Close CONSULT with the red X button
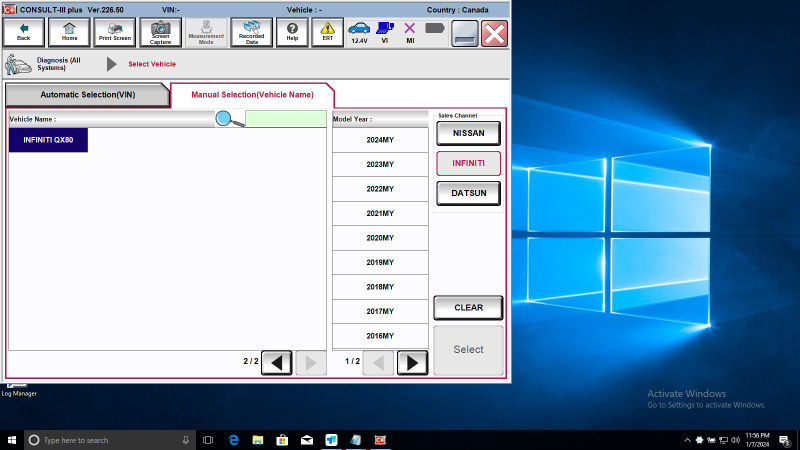 point(494,34)
